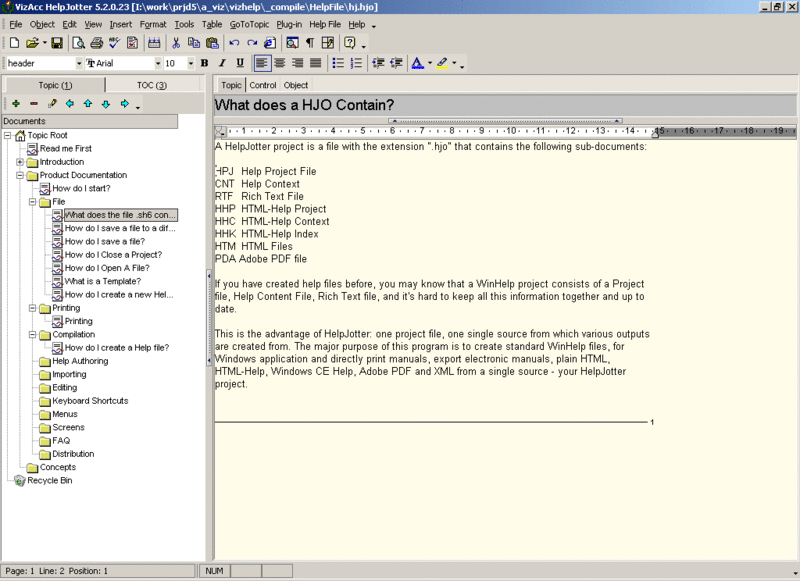This screenshot has width=800, height=581.
Task: Open the Arial font dropdown
Action: (x=158, y=63)
